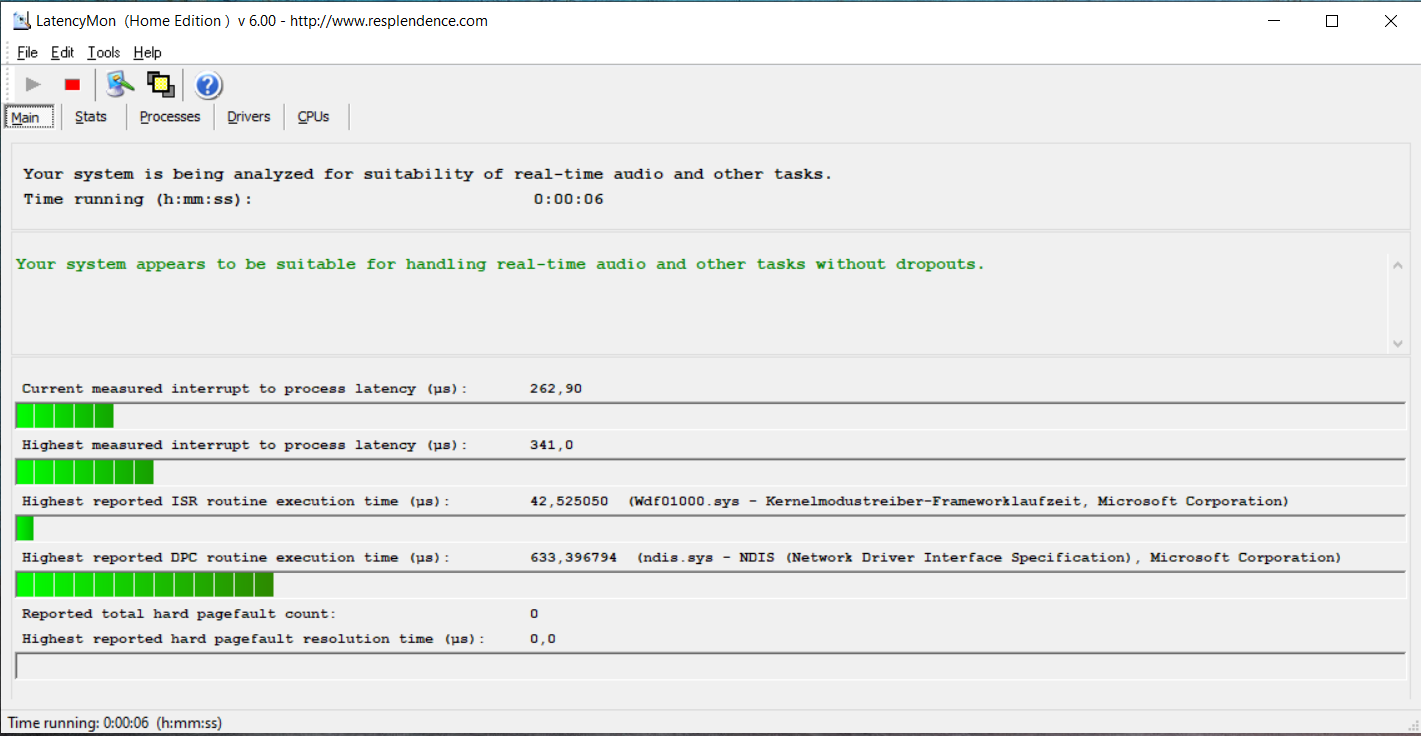The image size is (1421, 736).
Task: Open options via monitor-and-brush toolbar icon
Action: 120,85
